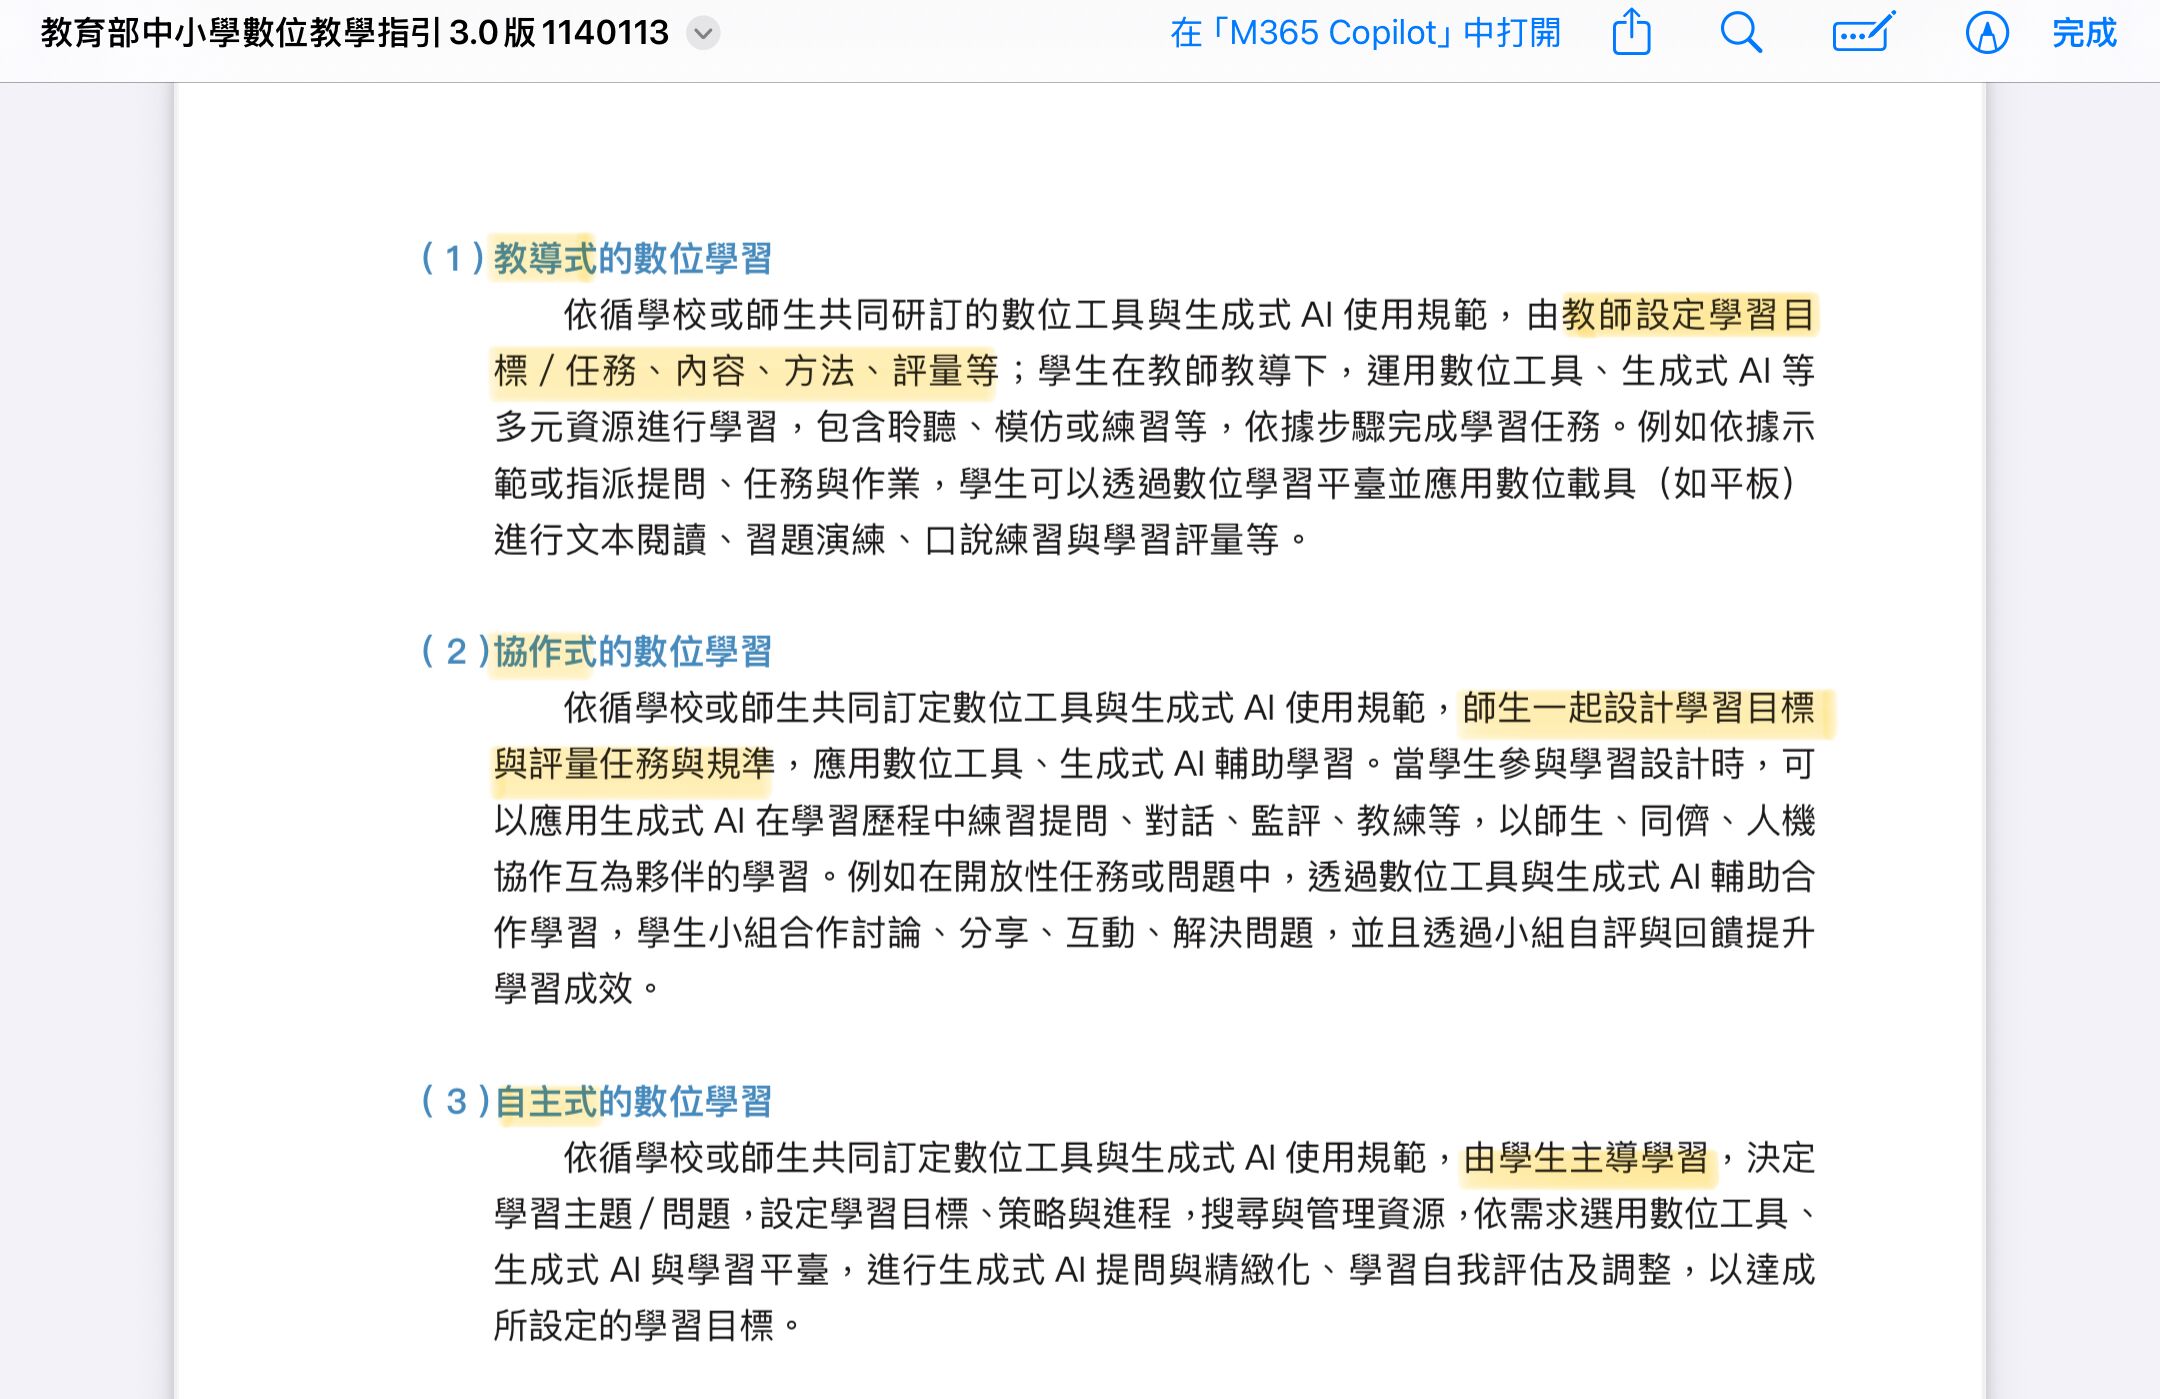Screen dimensions: 2160x1399
Task: Click the left gray page margin
Action: pos(86,700)
